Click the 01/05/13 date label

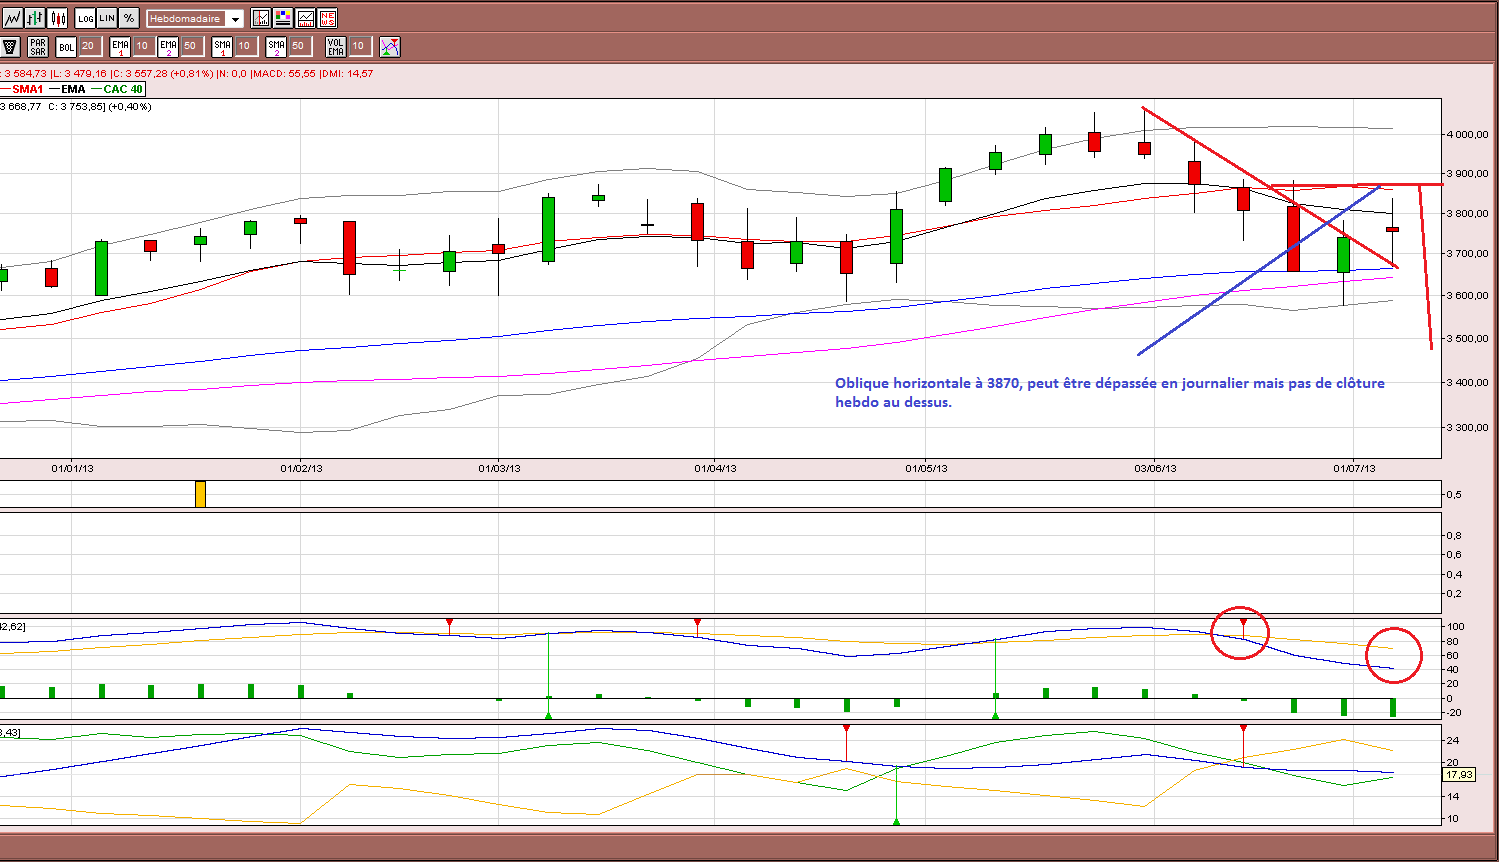(927, 468)
